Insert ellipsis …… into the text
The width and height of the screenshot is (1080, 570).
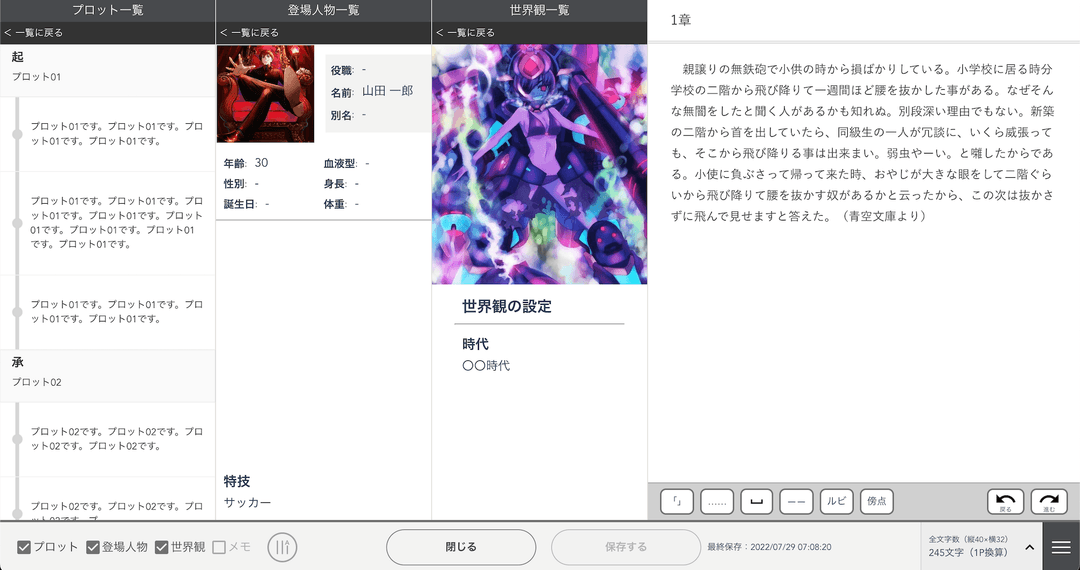point(717,501)
